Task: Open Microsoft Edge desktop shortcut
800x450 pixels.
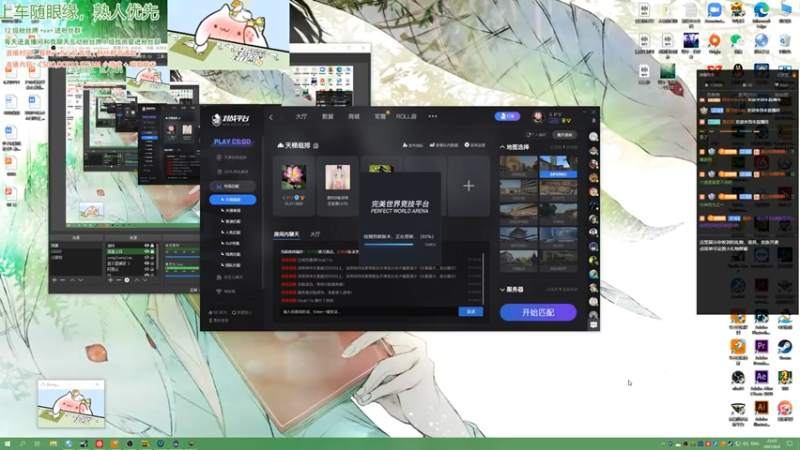Action: coord(761,13)
